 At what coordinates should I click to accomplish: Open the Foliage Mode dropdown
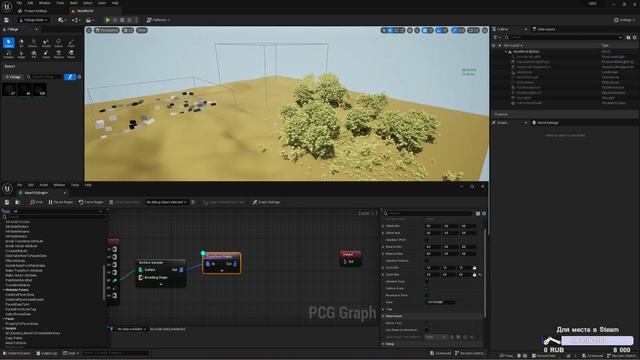coord(33,20)
